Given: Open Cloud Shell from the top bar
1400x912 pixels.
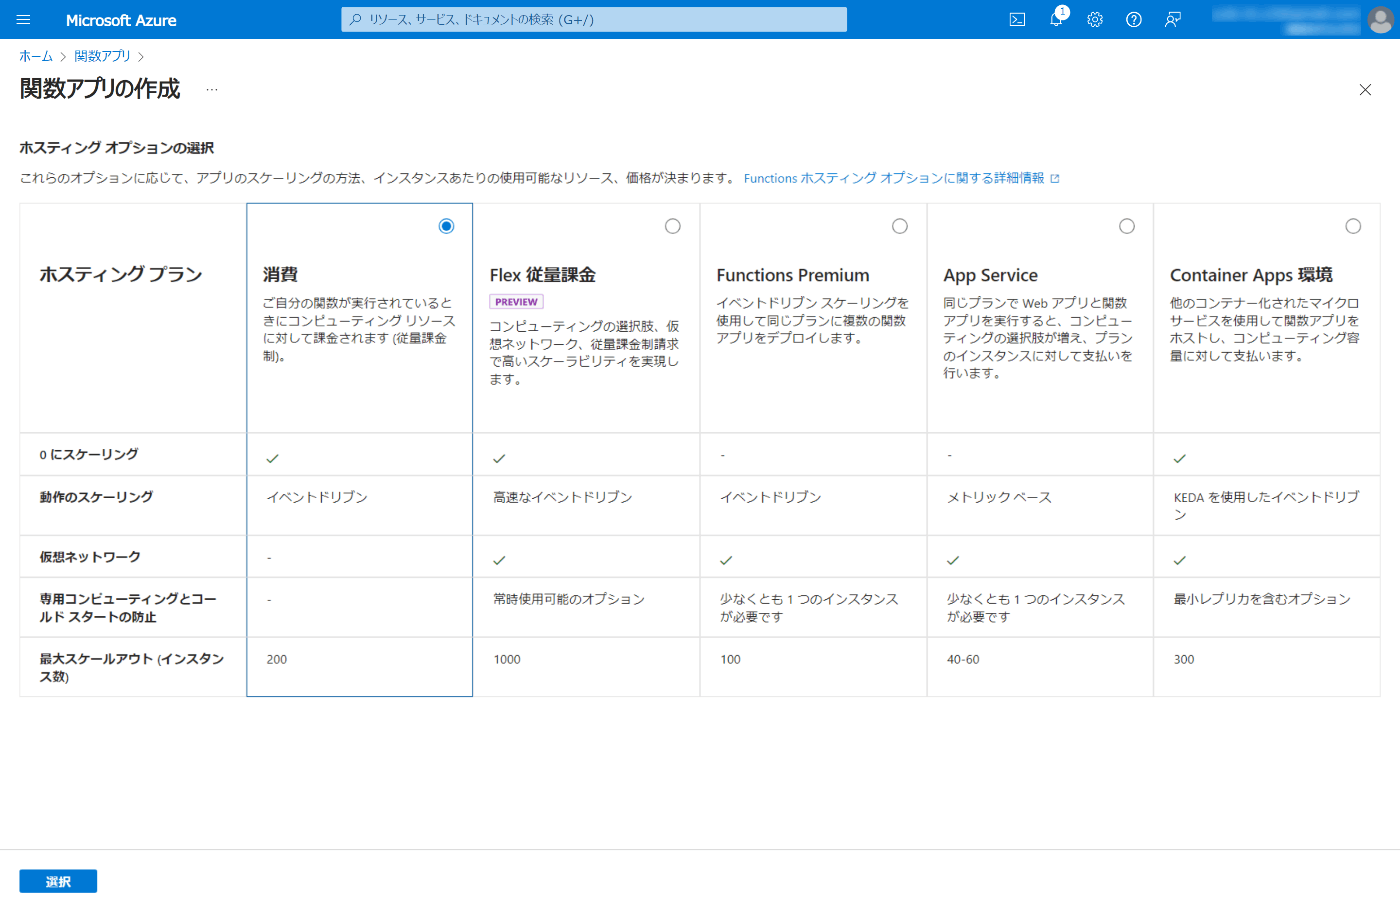Looking at the screenshot, I should coord(1017,19).
